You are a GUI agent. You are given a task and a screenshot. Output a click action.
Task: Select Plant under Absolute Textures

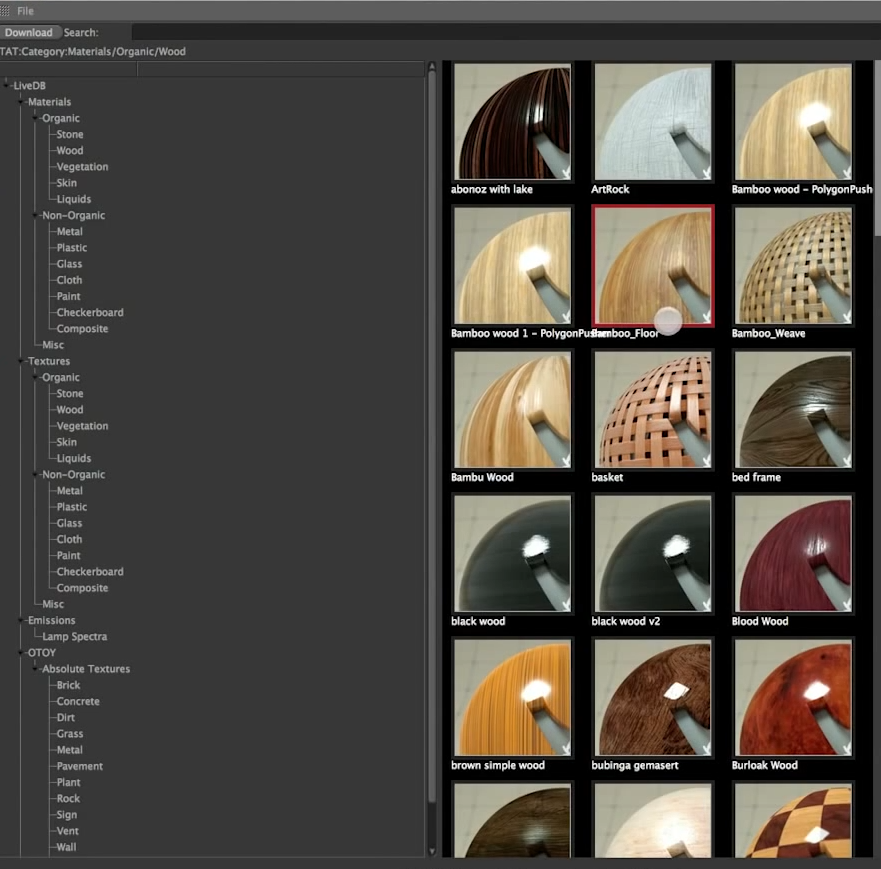tap(69, 782)
